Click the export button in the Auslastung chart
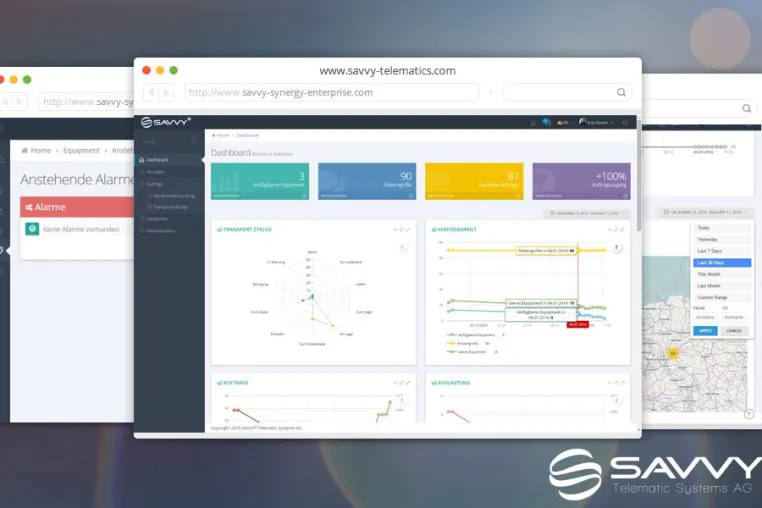The height and width of the screenshot is (508, 762). pos(616,401)
